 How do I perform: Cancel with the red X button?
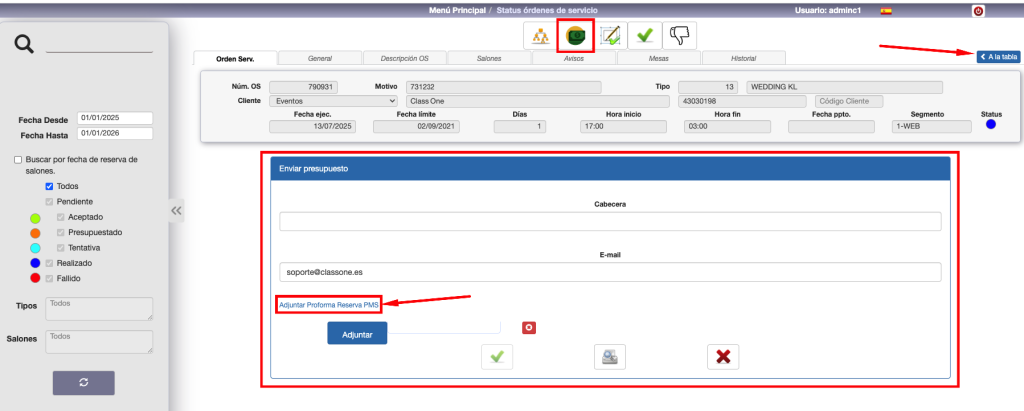click(x=722, y=357)
